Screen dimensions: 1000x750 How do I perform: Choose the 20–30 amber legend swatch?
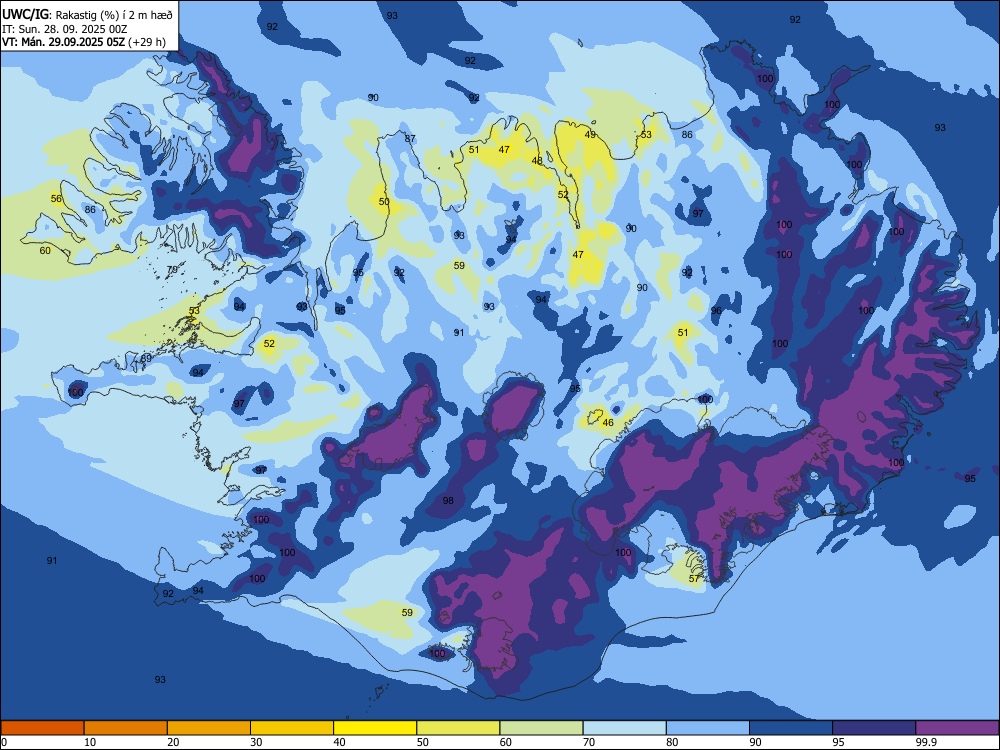(x=209, y=728)
